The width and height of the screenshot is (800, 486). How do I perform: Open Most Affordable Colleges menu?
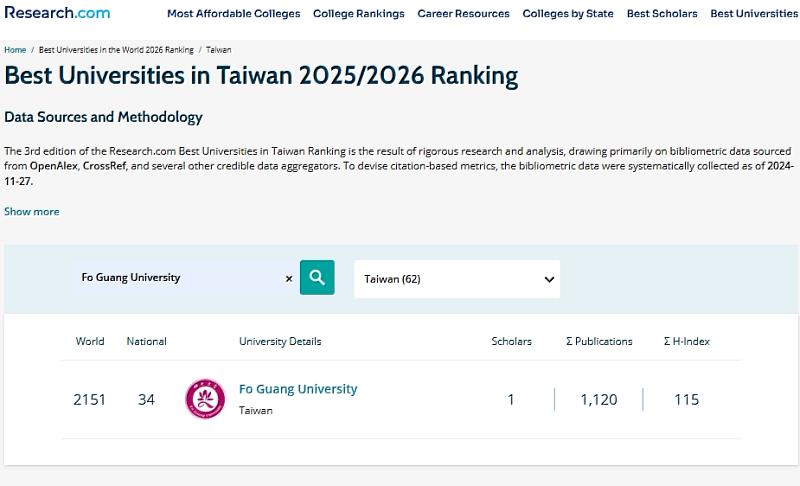[x=234, y=14]
